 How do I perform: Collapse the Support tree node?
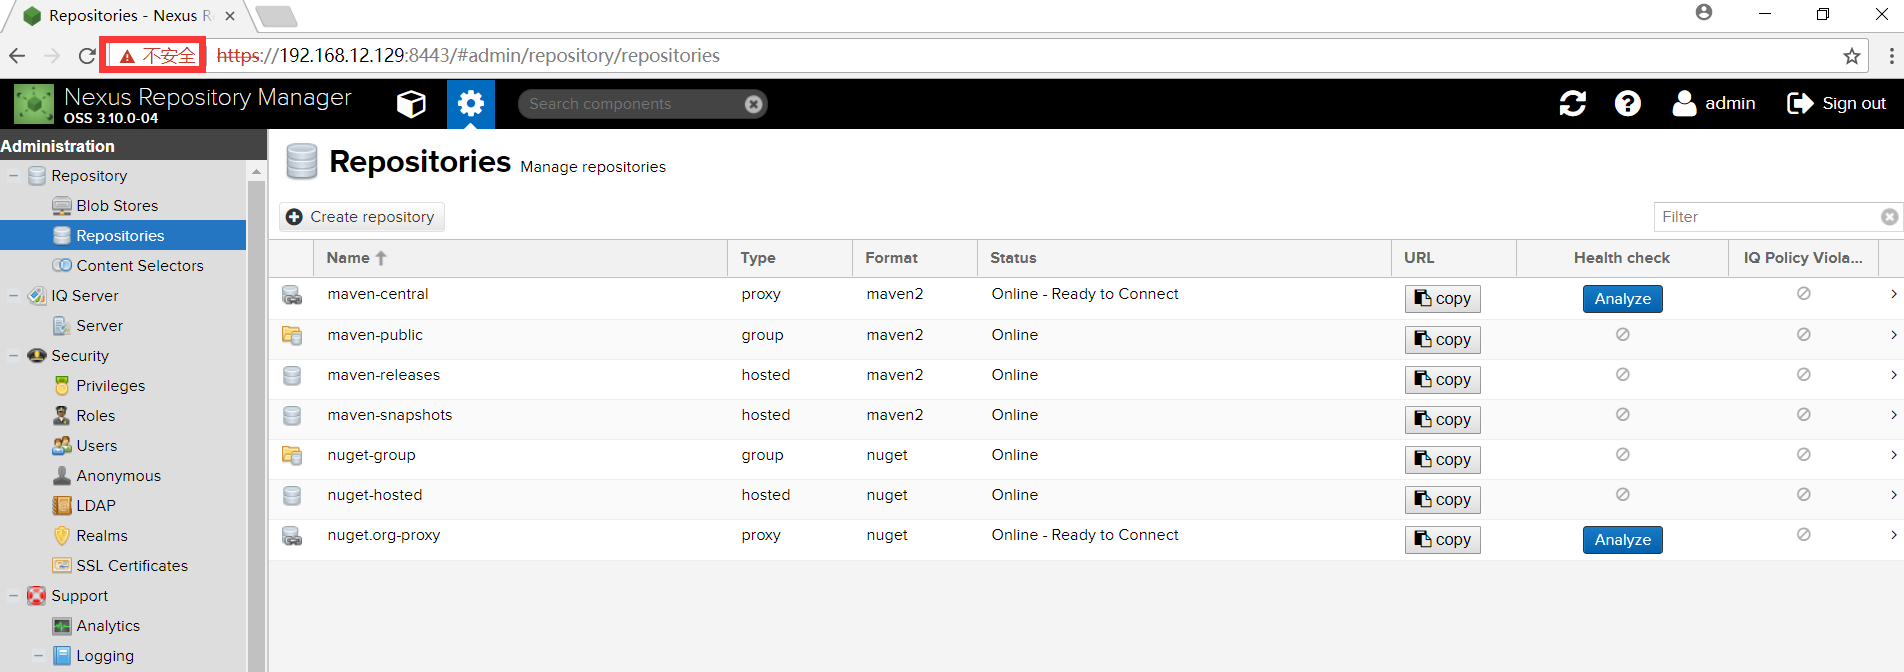click(x=14, y=596)
